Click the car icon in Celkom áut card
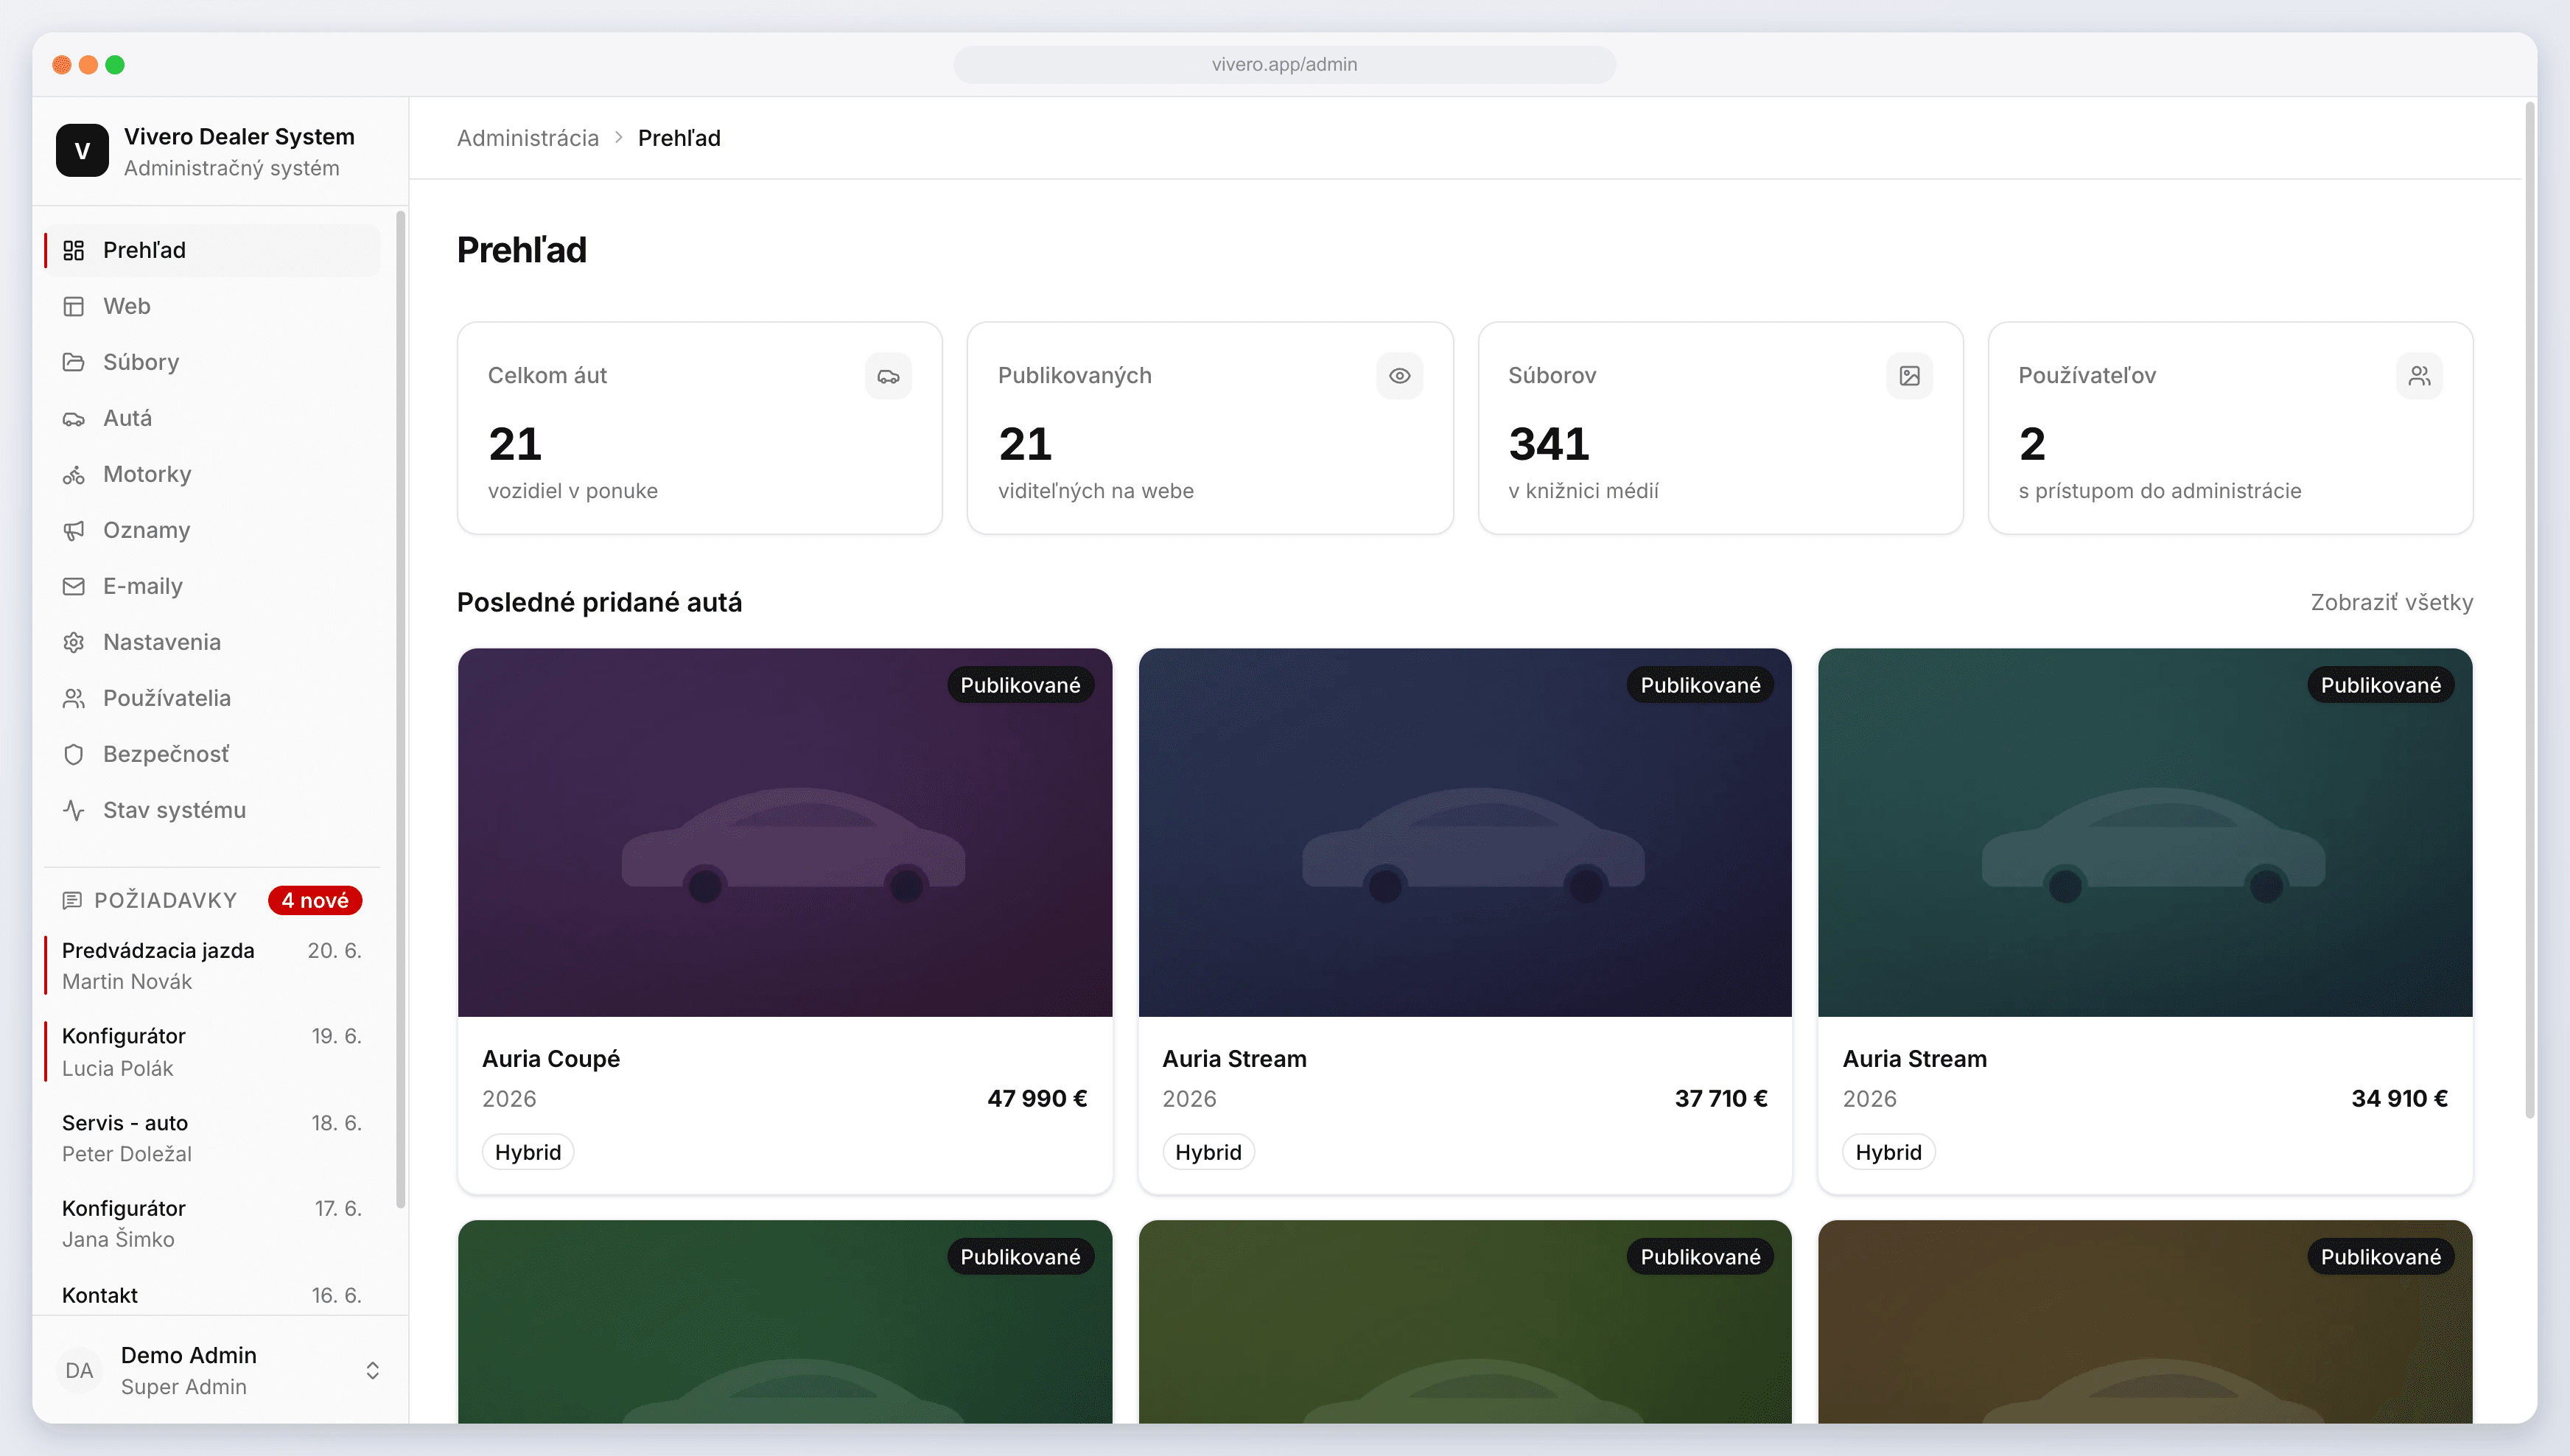This screenshot has height=1456, width=2570. click(888, 376)
